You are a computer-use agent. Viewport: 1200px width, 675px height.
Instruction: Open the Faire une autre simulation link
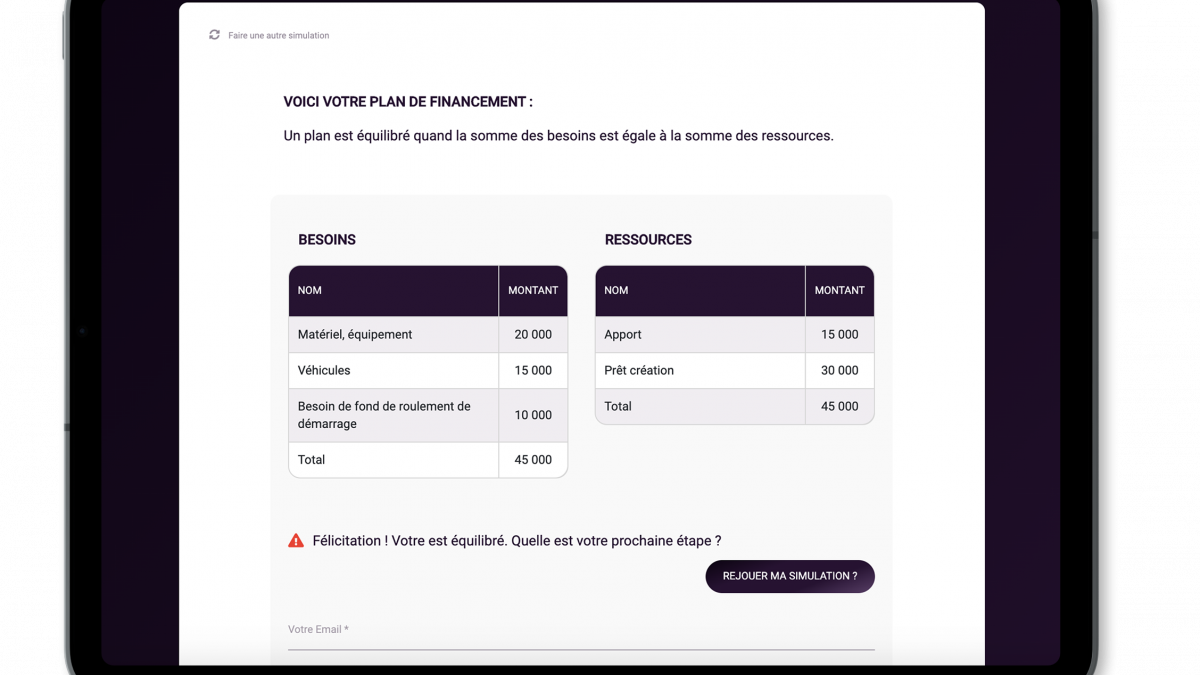pyautogui.click(x=278, y=36)
